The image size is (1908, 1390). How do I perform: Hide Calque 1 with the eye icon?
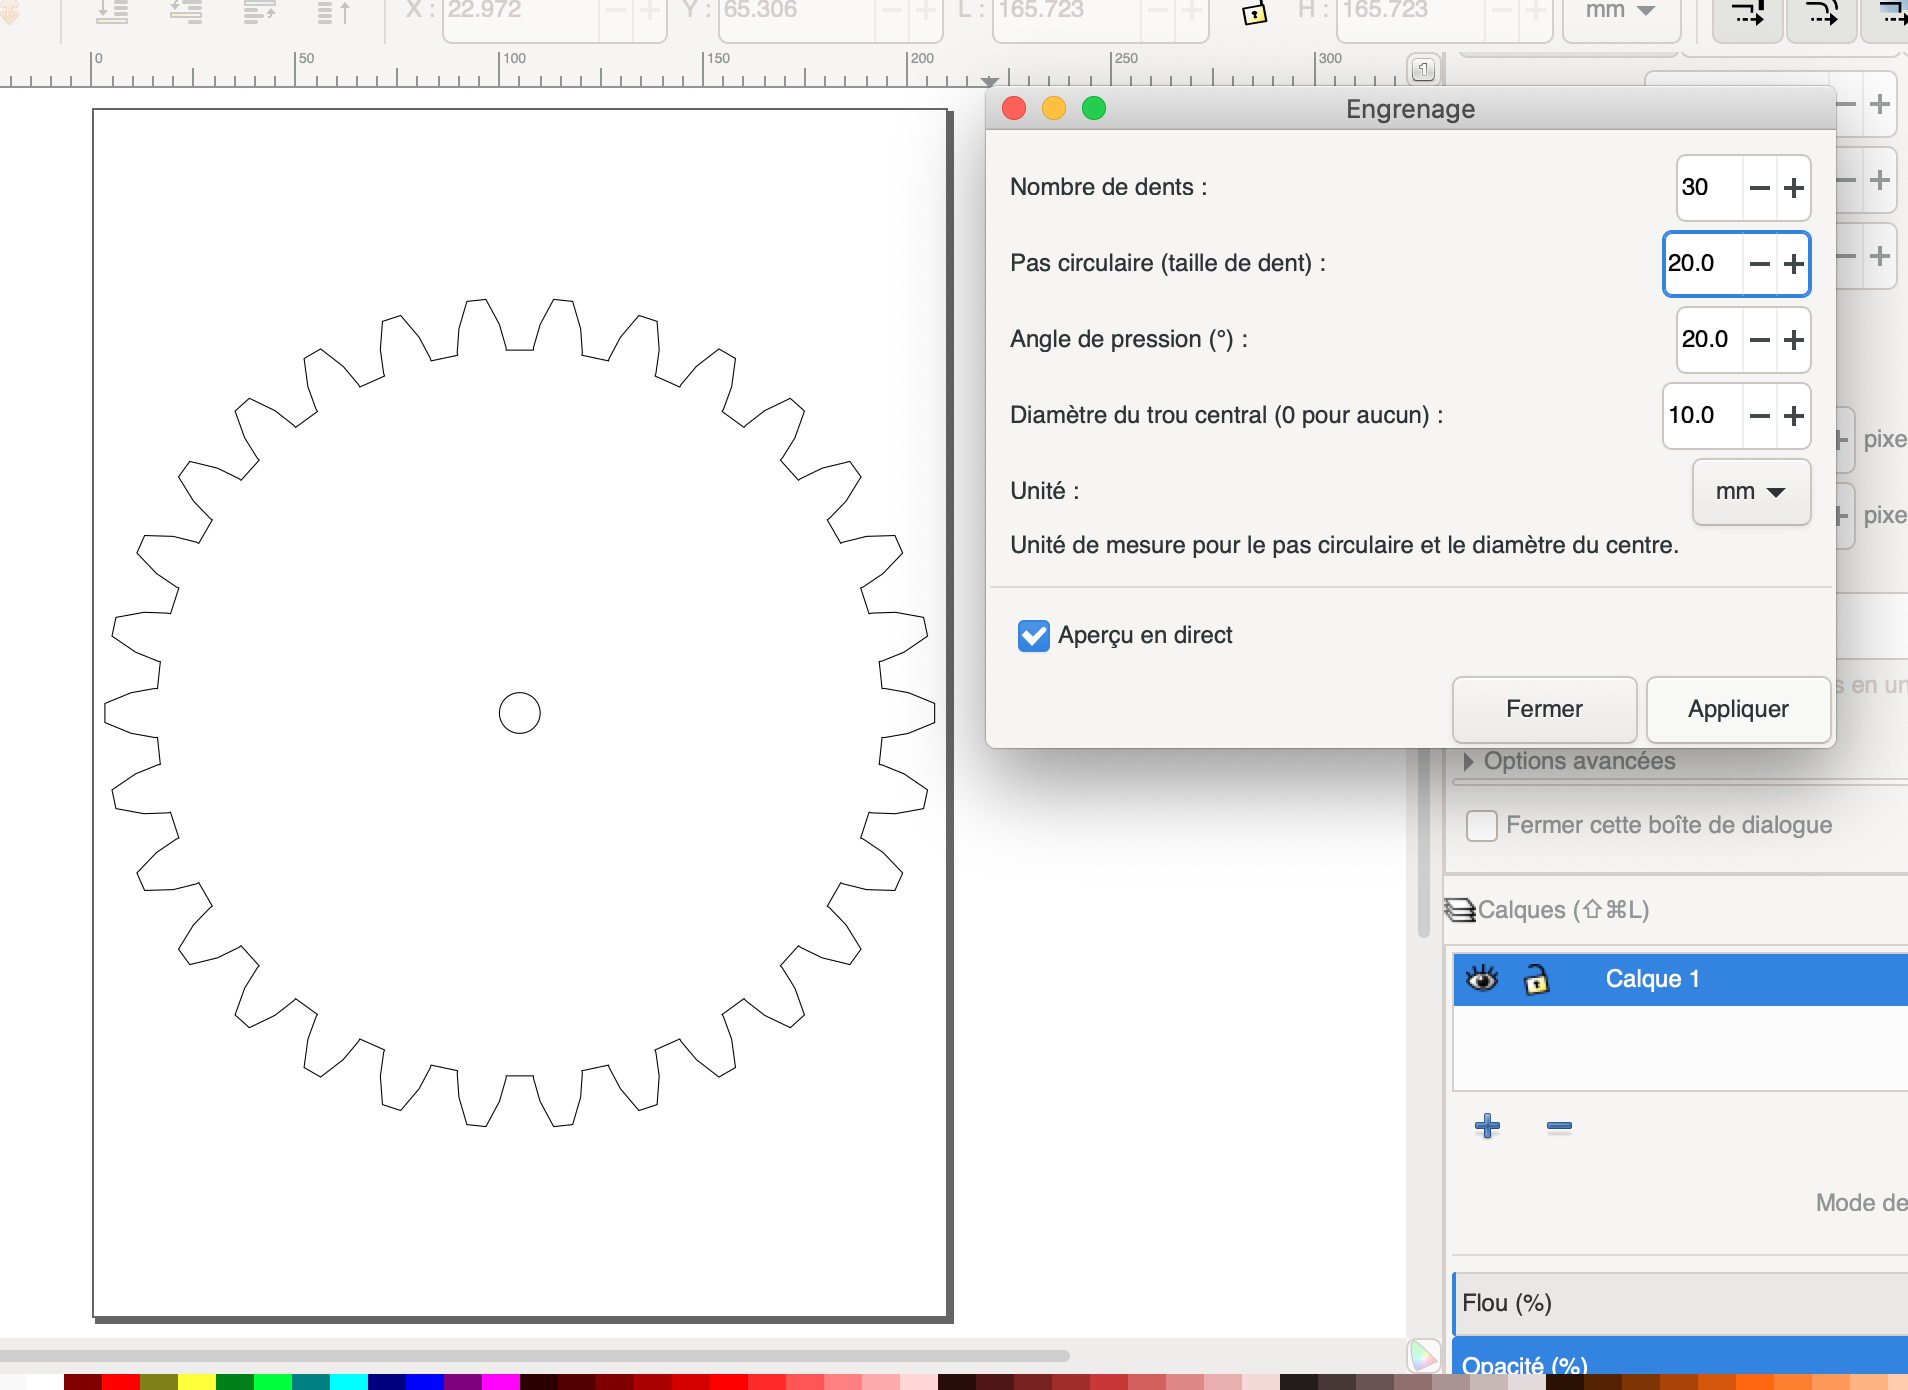click(x=1482, y=978)
